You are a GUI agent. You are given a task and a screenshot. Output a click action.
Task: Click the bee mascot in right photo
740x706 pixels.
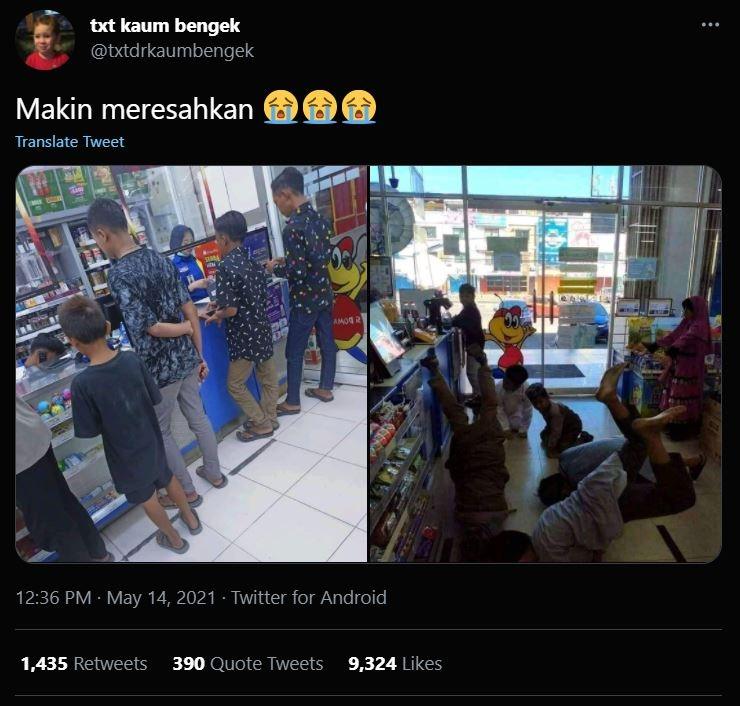(509, 336)
